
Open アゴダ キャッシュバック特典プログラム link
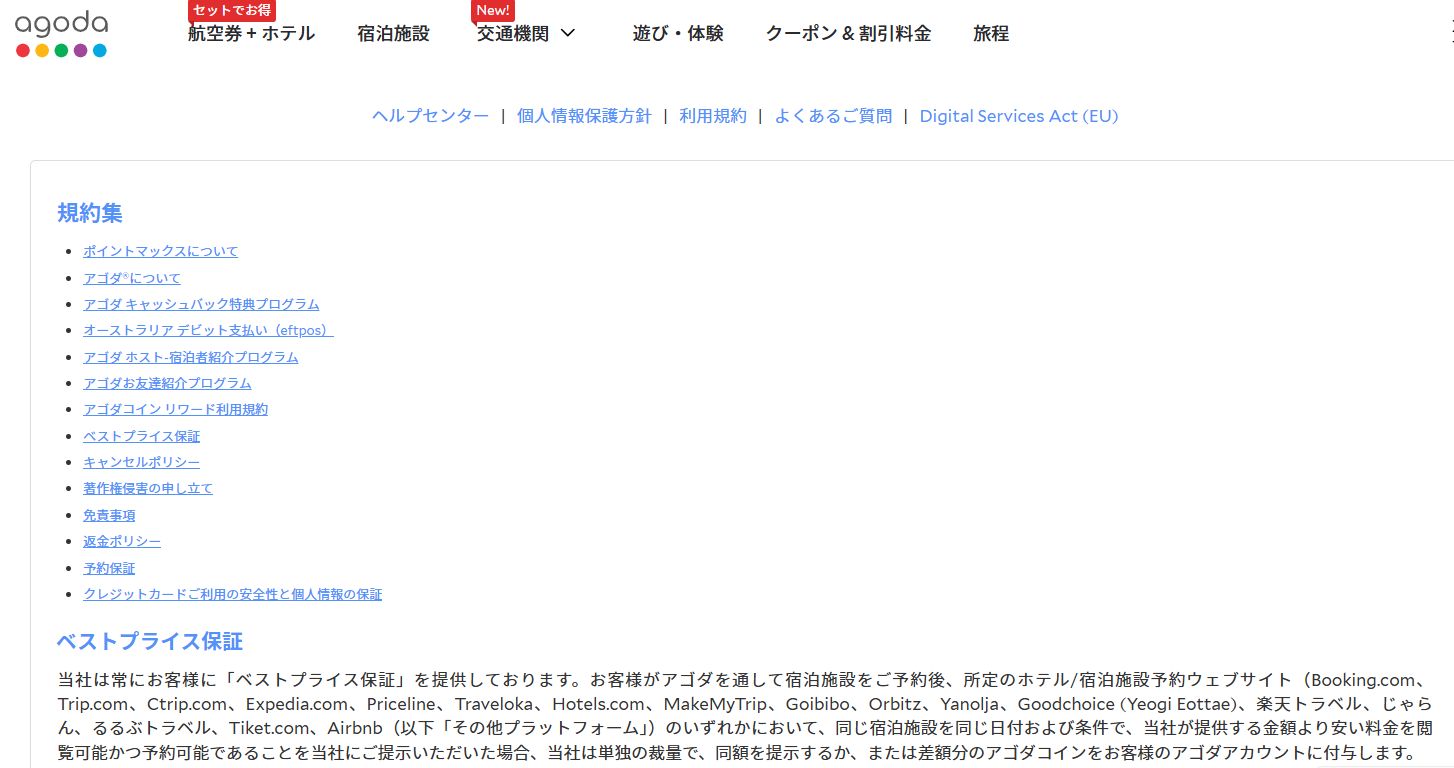tap(201, 304)
